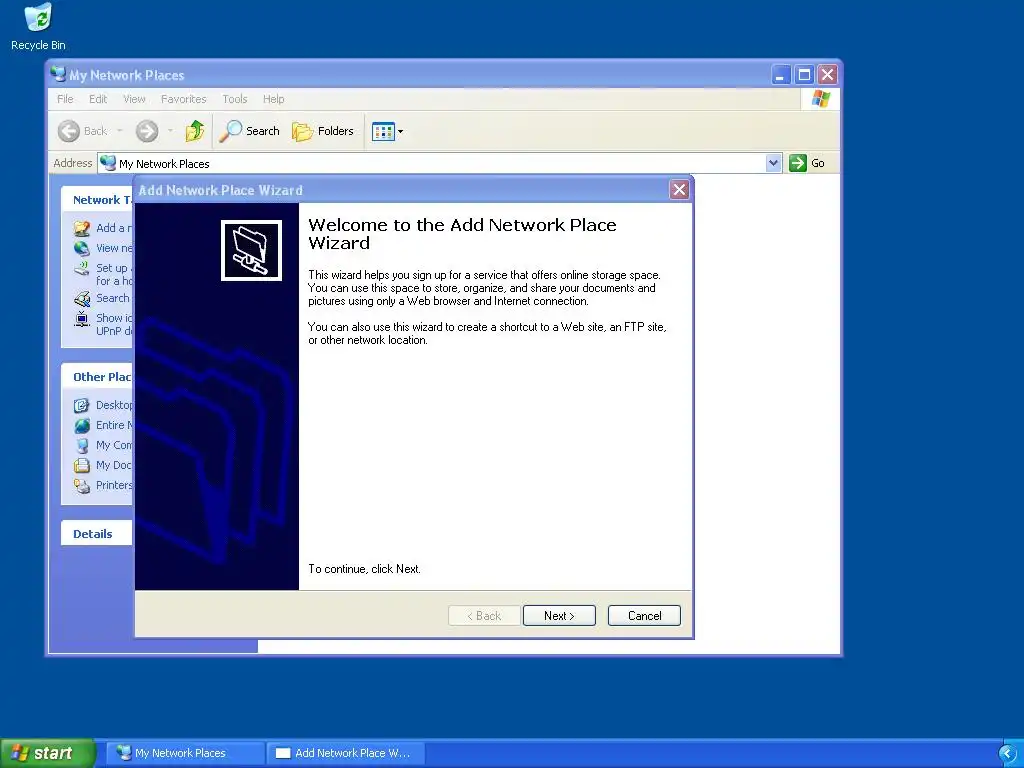Screen dimensions: 1024x768
Task: Open My Documents from Other Places
Action: pyautogui.click(x=103, y=466)
